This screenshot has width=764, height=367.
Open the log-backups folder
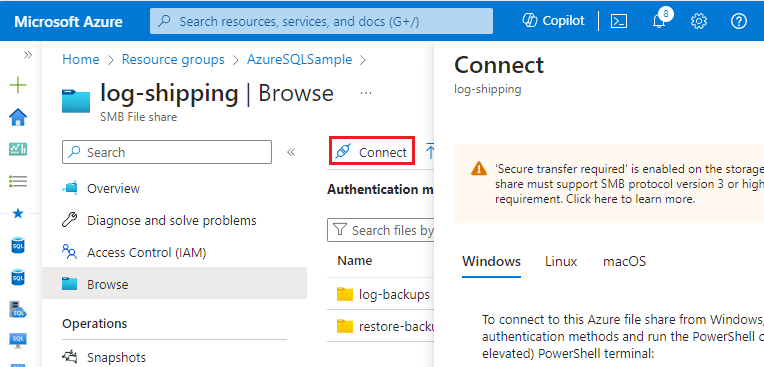[x=394, y=294]
